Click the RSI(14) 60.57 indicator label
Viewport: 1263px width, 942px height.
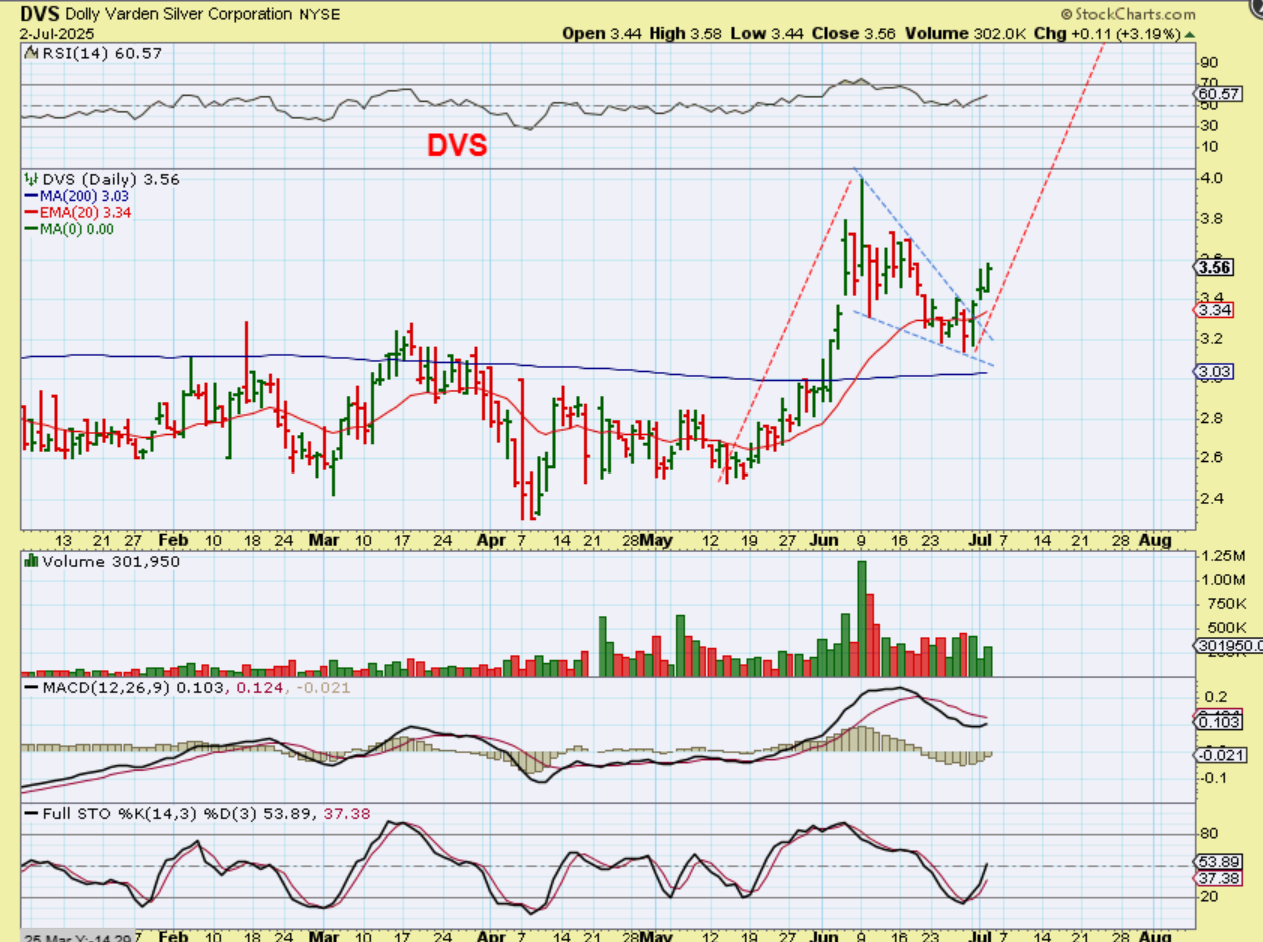pyautogui.click(x=67, y=50)
